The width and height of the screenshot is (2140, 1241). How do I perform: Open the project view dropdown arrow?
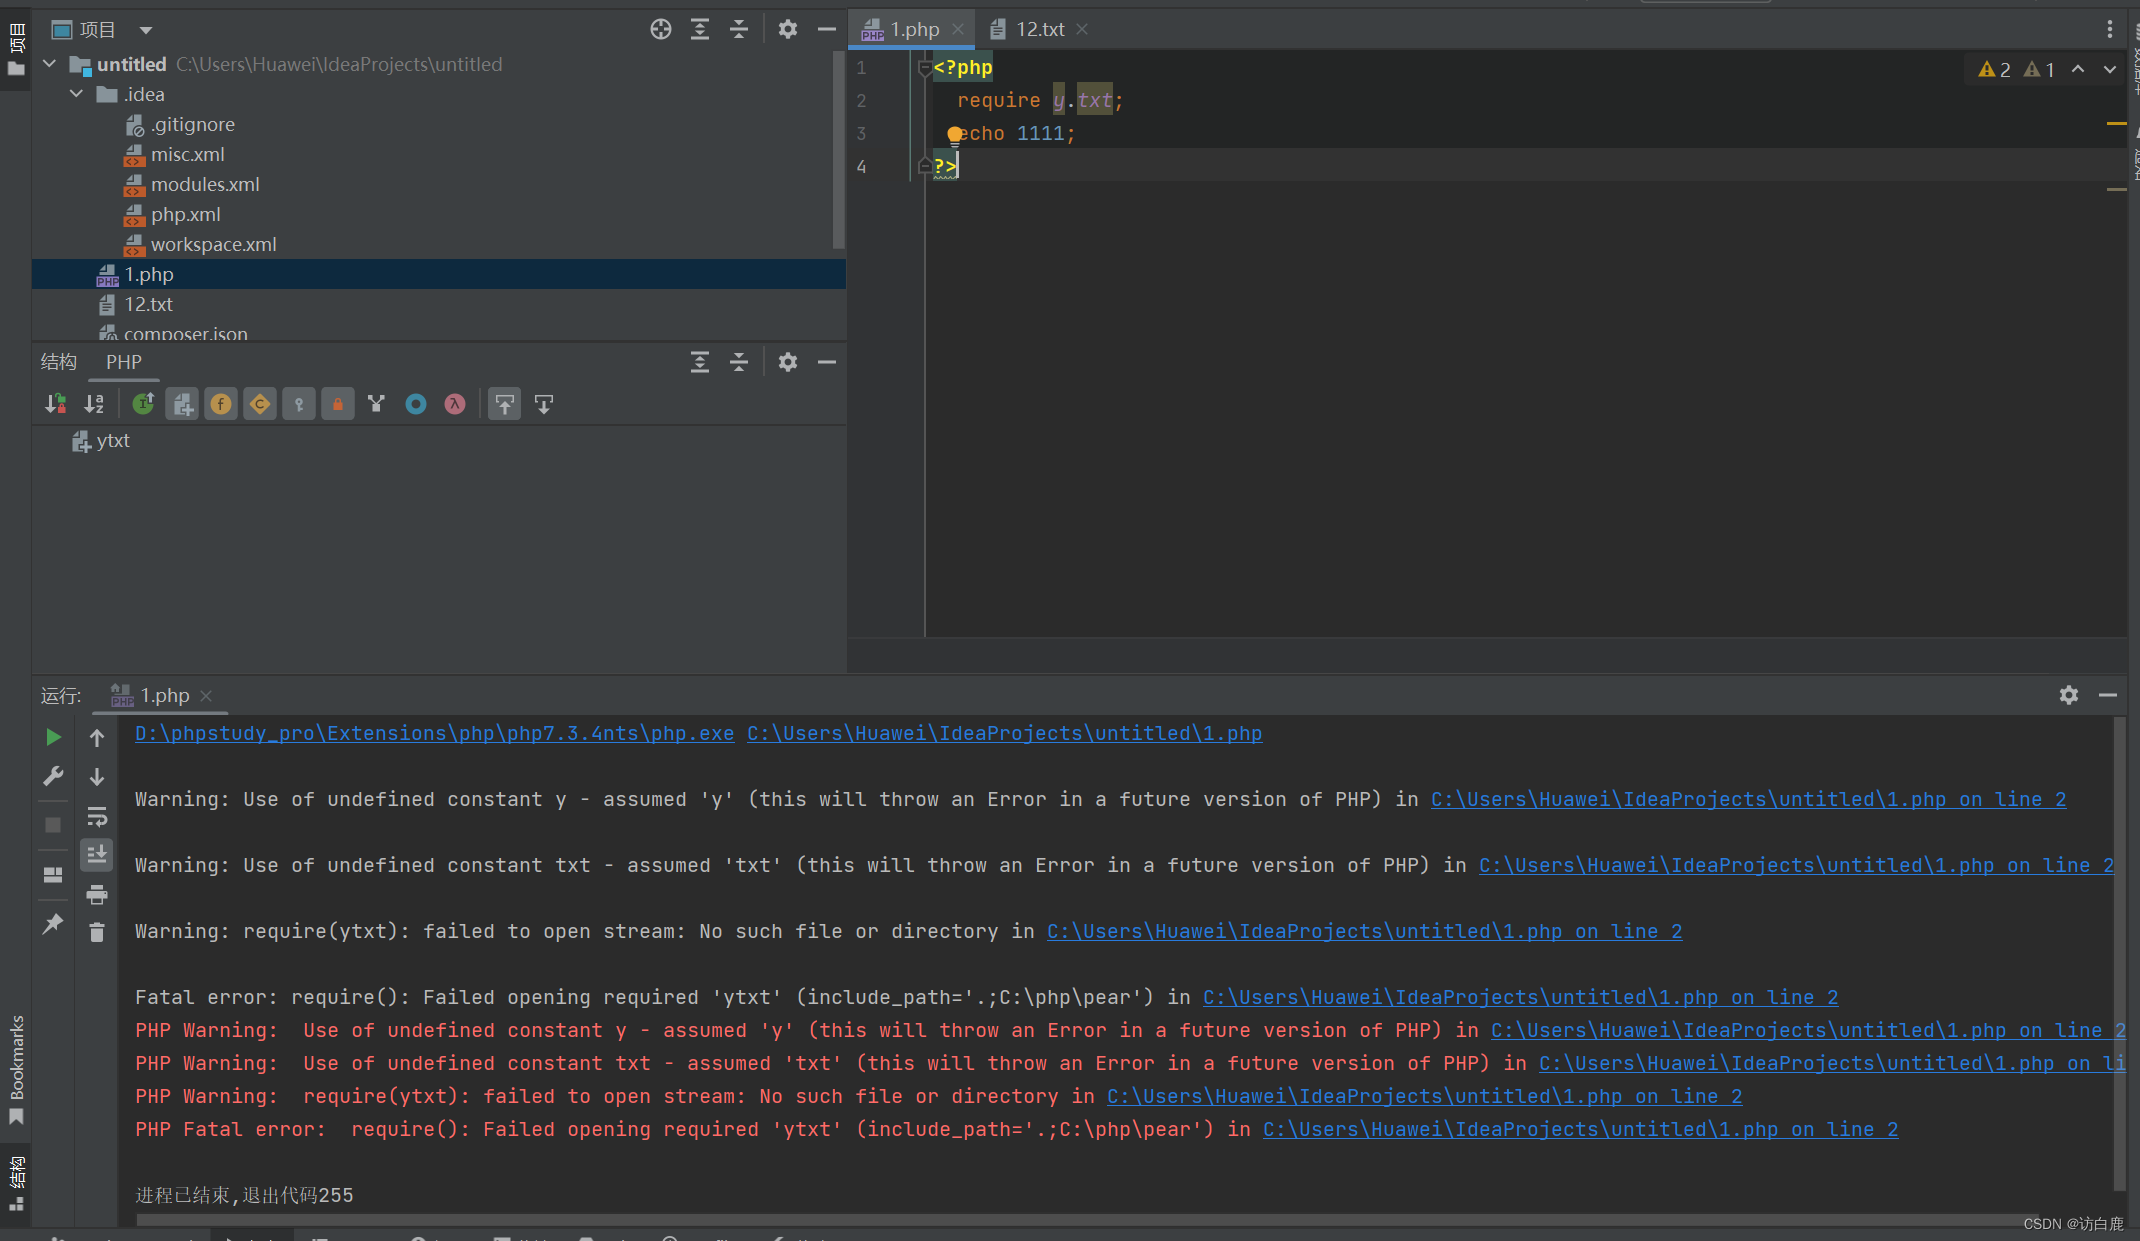click(146, 30)
